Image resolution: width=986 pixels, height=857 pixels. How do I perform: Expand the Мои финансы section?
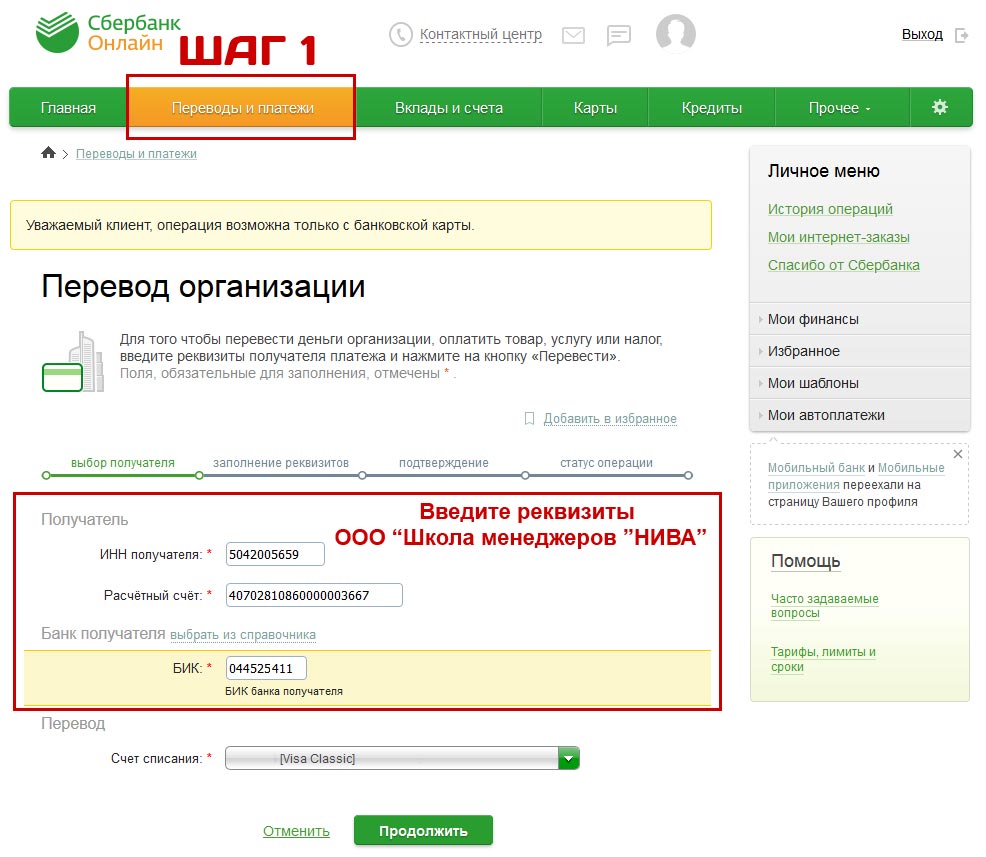point(859,319)
